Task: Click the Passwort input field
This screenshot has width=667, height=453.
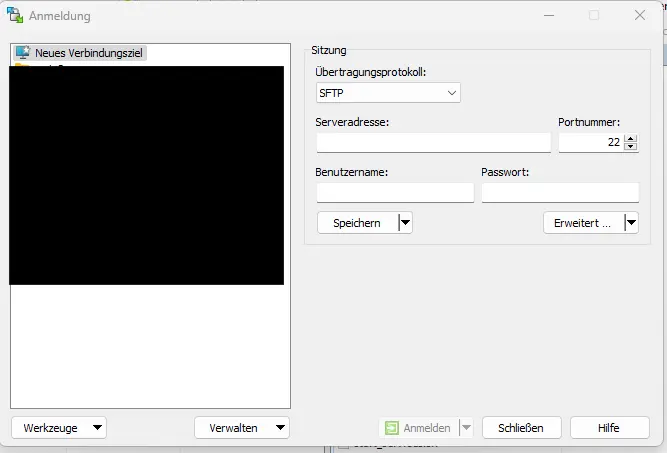Action: pos(559,192)
